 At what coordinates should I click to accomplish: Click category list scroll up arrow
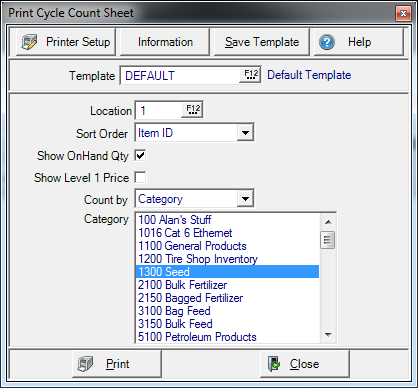coord(328,222)
